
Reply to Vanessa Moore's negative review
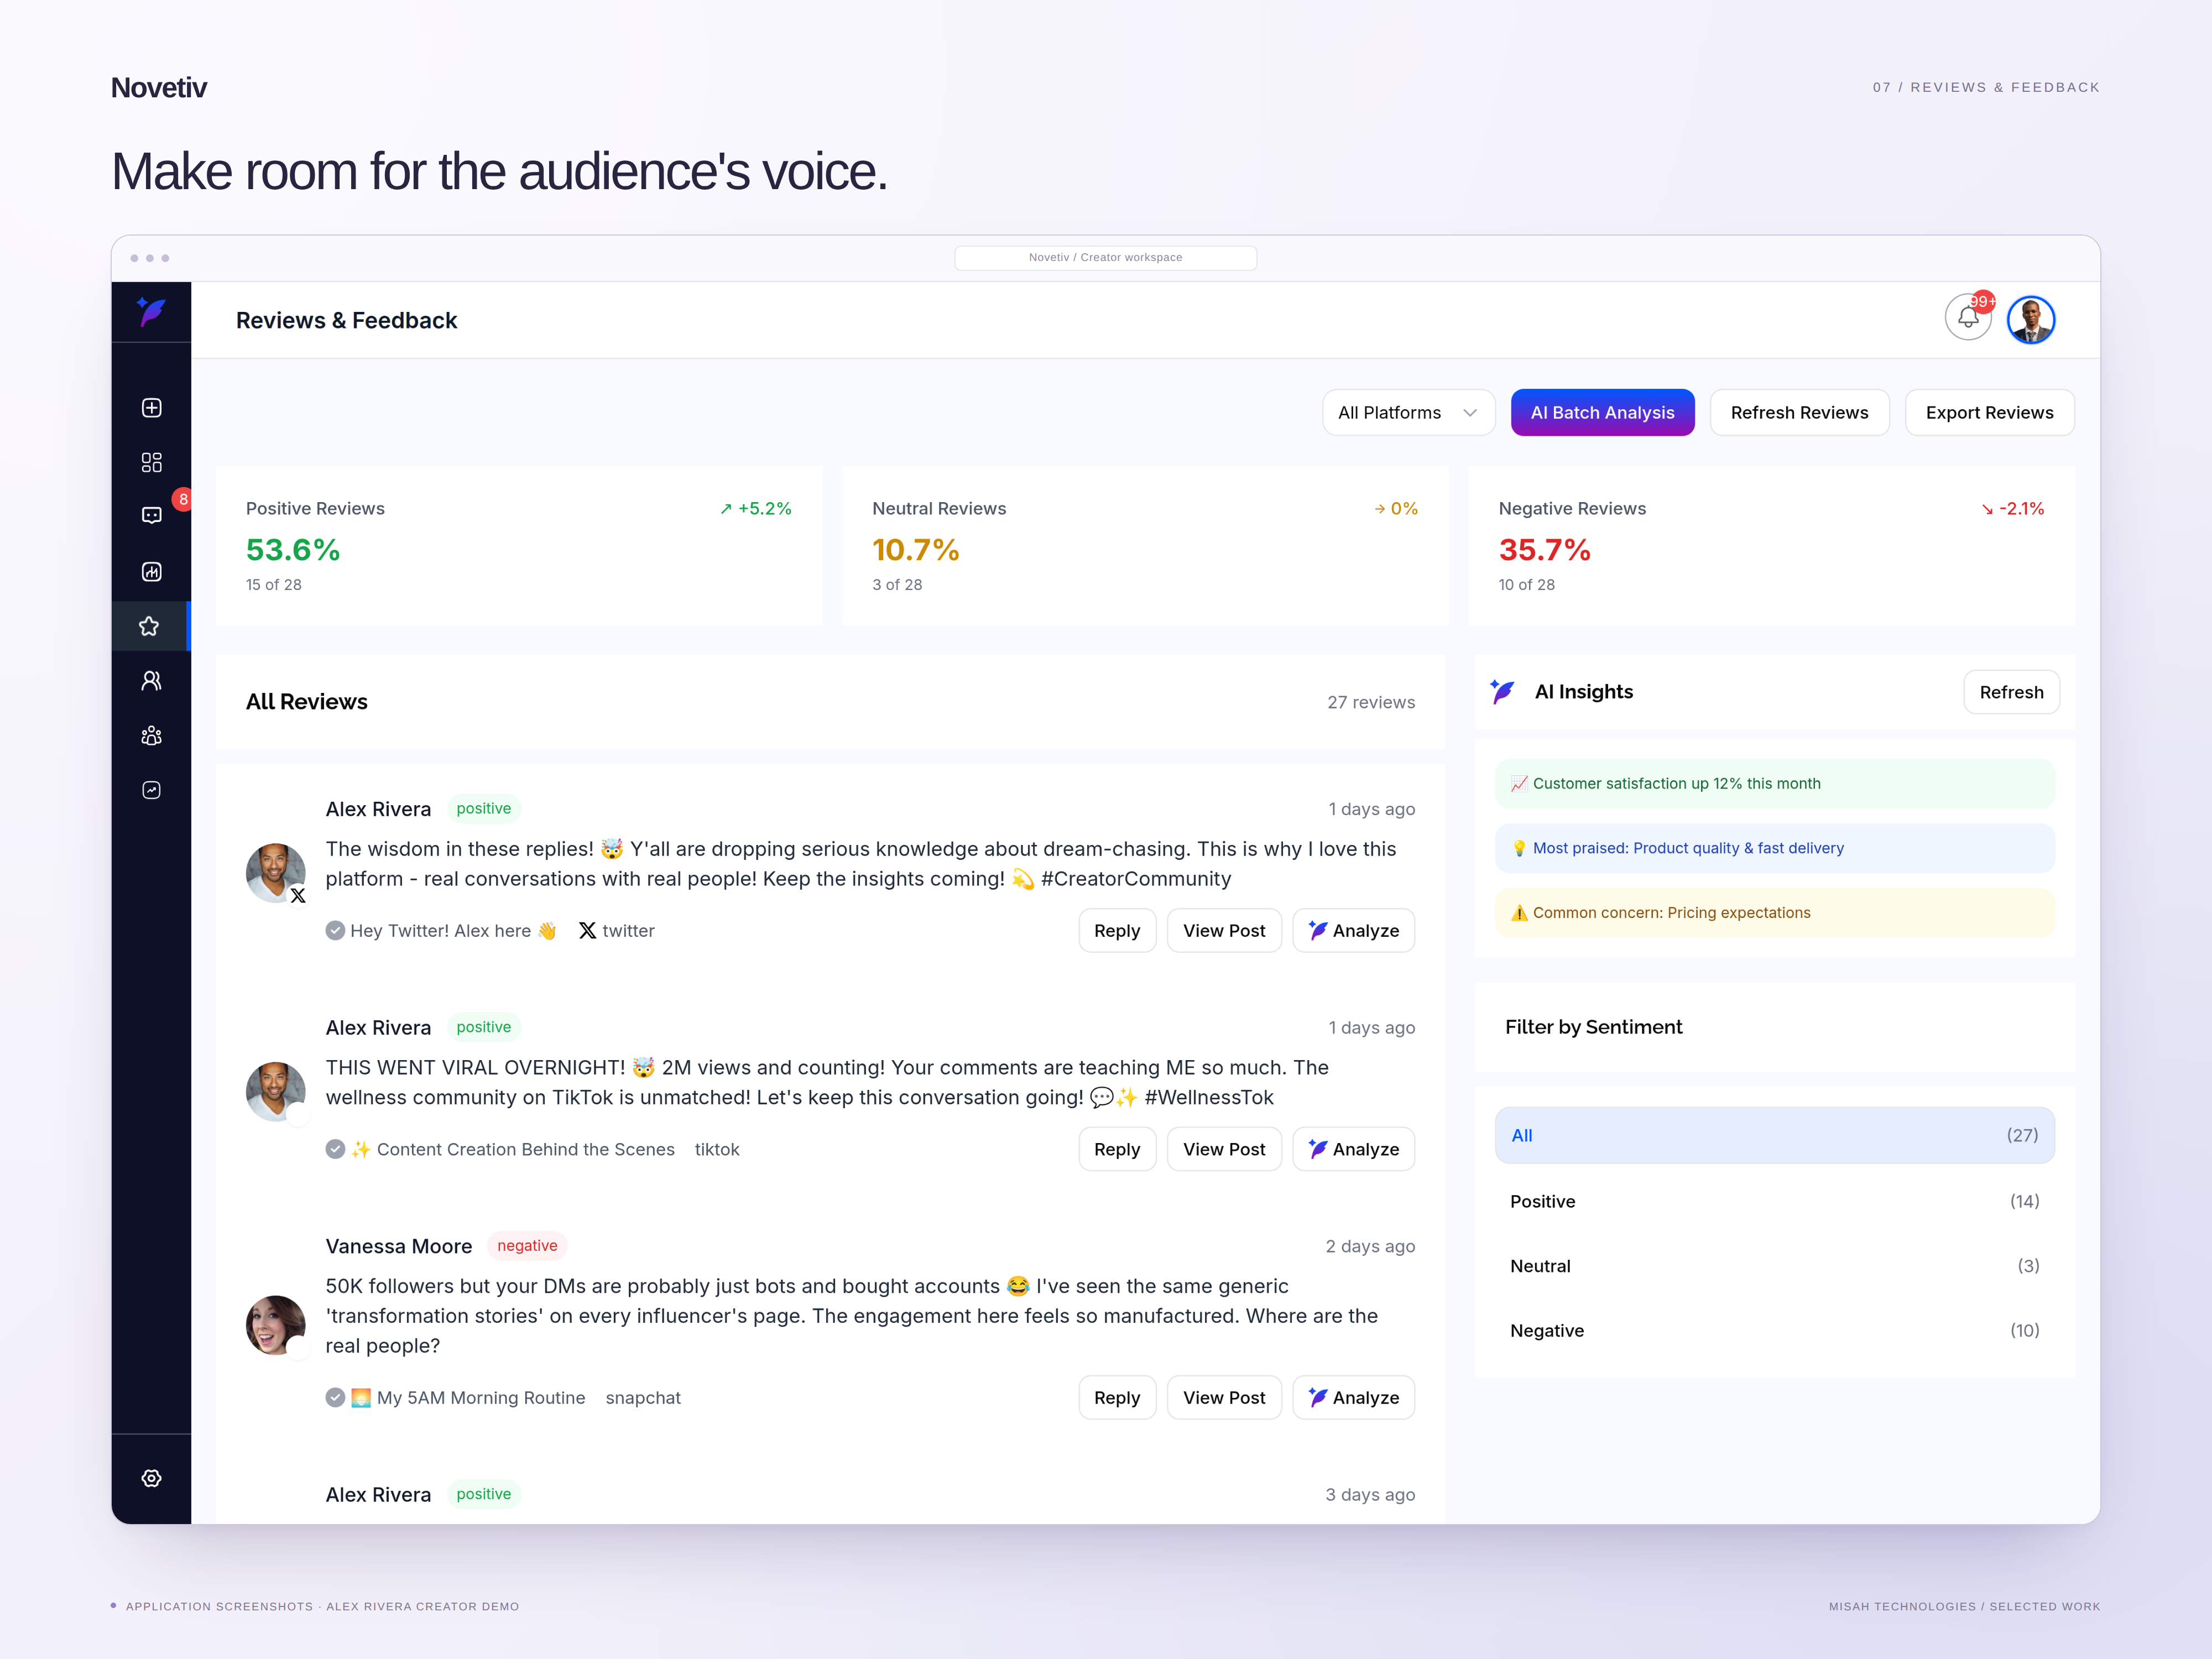pos(1117,1397)
